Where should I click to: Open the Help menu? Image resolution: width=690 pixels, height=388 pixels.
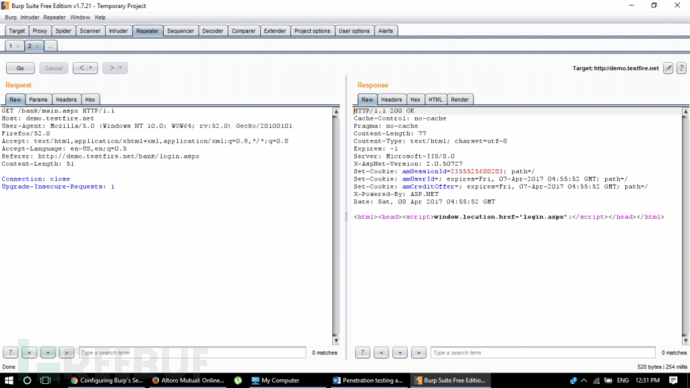100,17
